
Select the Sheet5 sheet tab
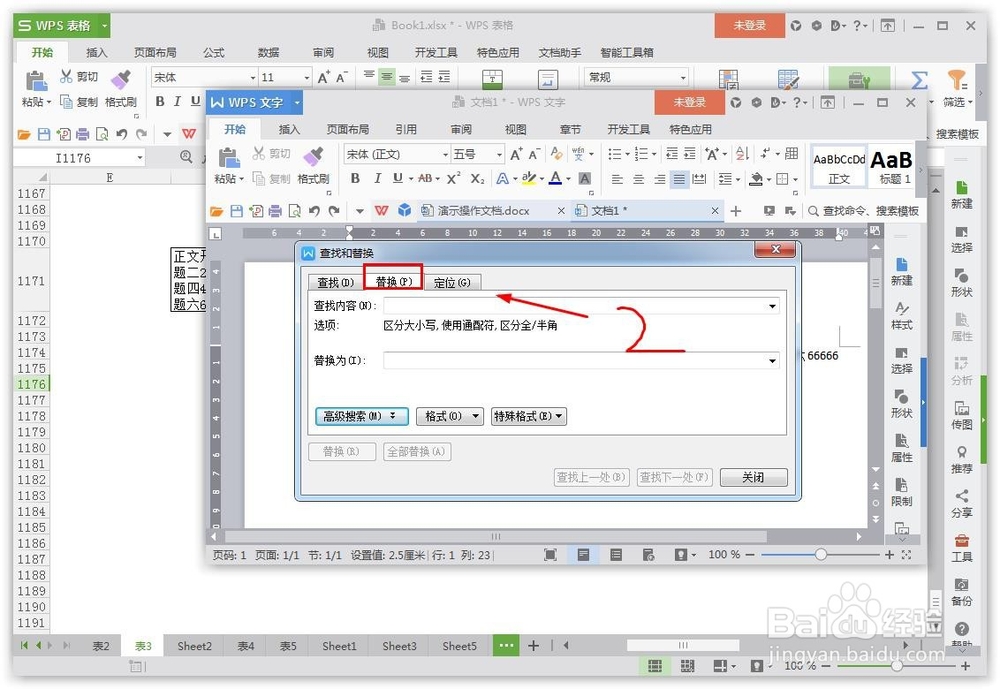(x=459, y=646)
